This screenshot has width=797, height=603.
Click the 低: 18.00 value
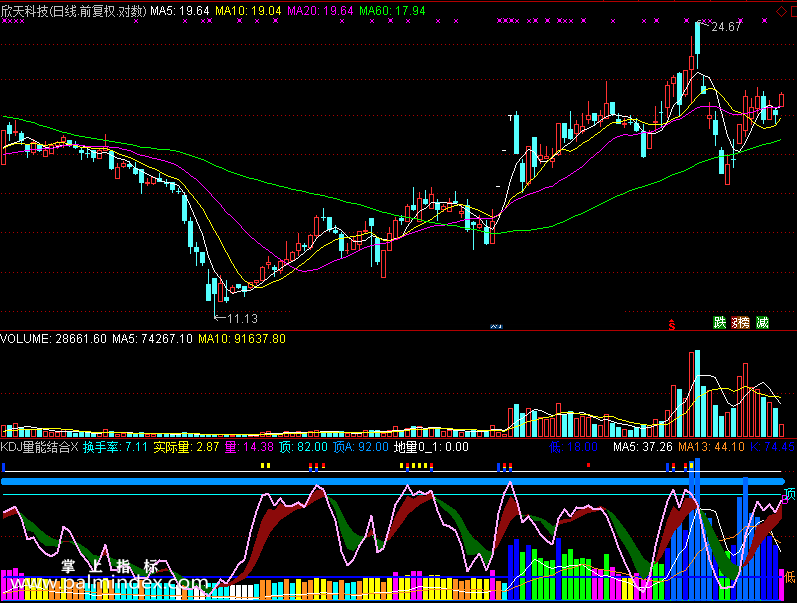pyautogui.click(x=573, y=447)
